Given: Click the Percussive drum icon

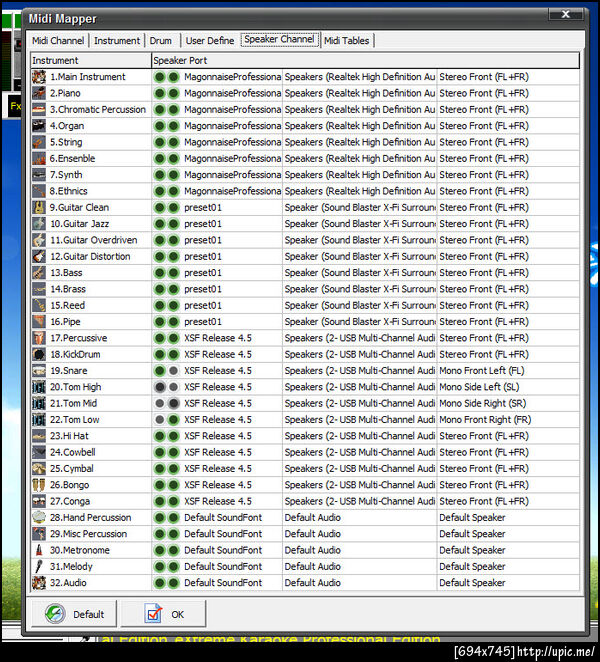Looking at the screenshot, I should [x=39, y=338].
